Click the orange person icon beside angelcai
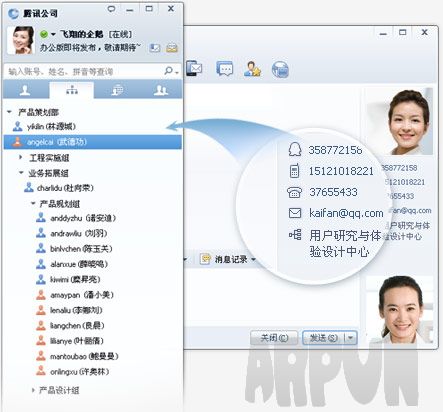 click(17, 142)
